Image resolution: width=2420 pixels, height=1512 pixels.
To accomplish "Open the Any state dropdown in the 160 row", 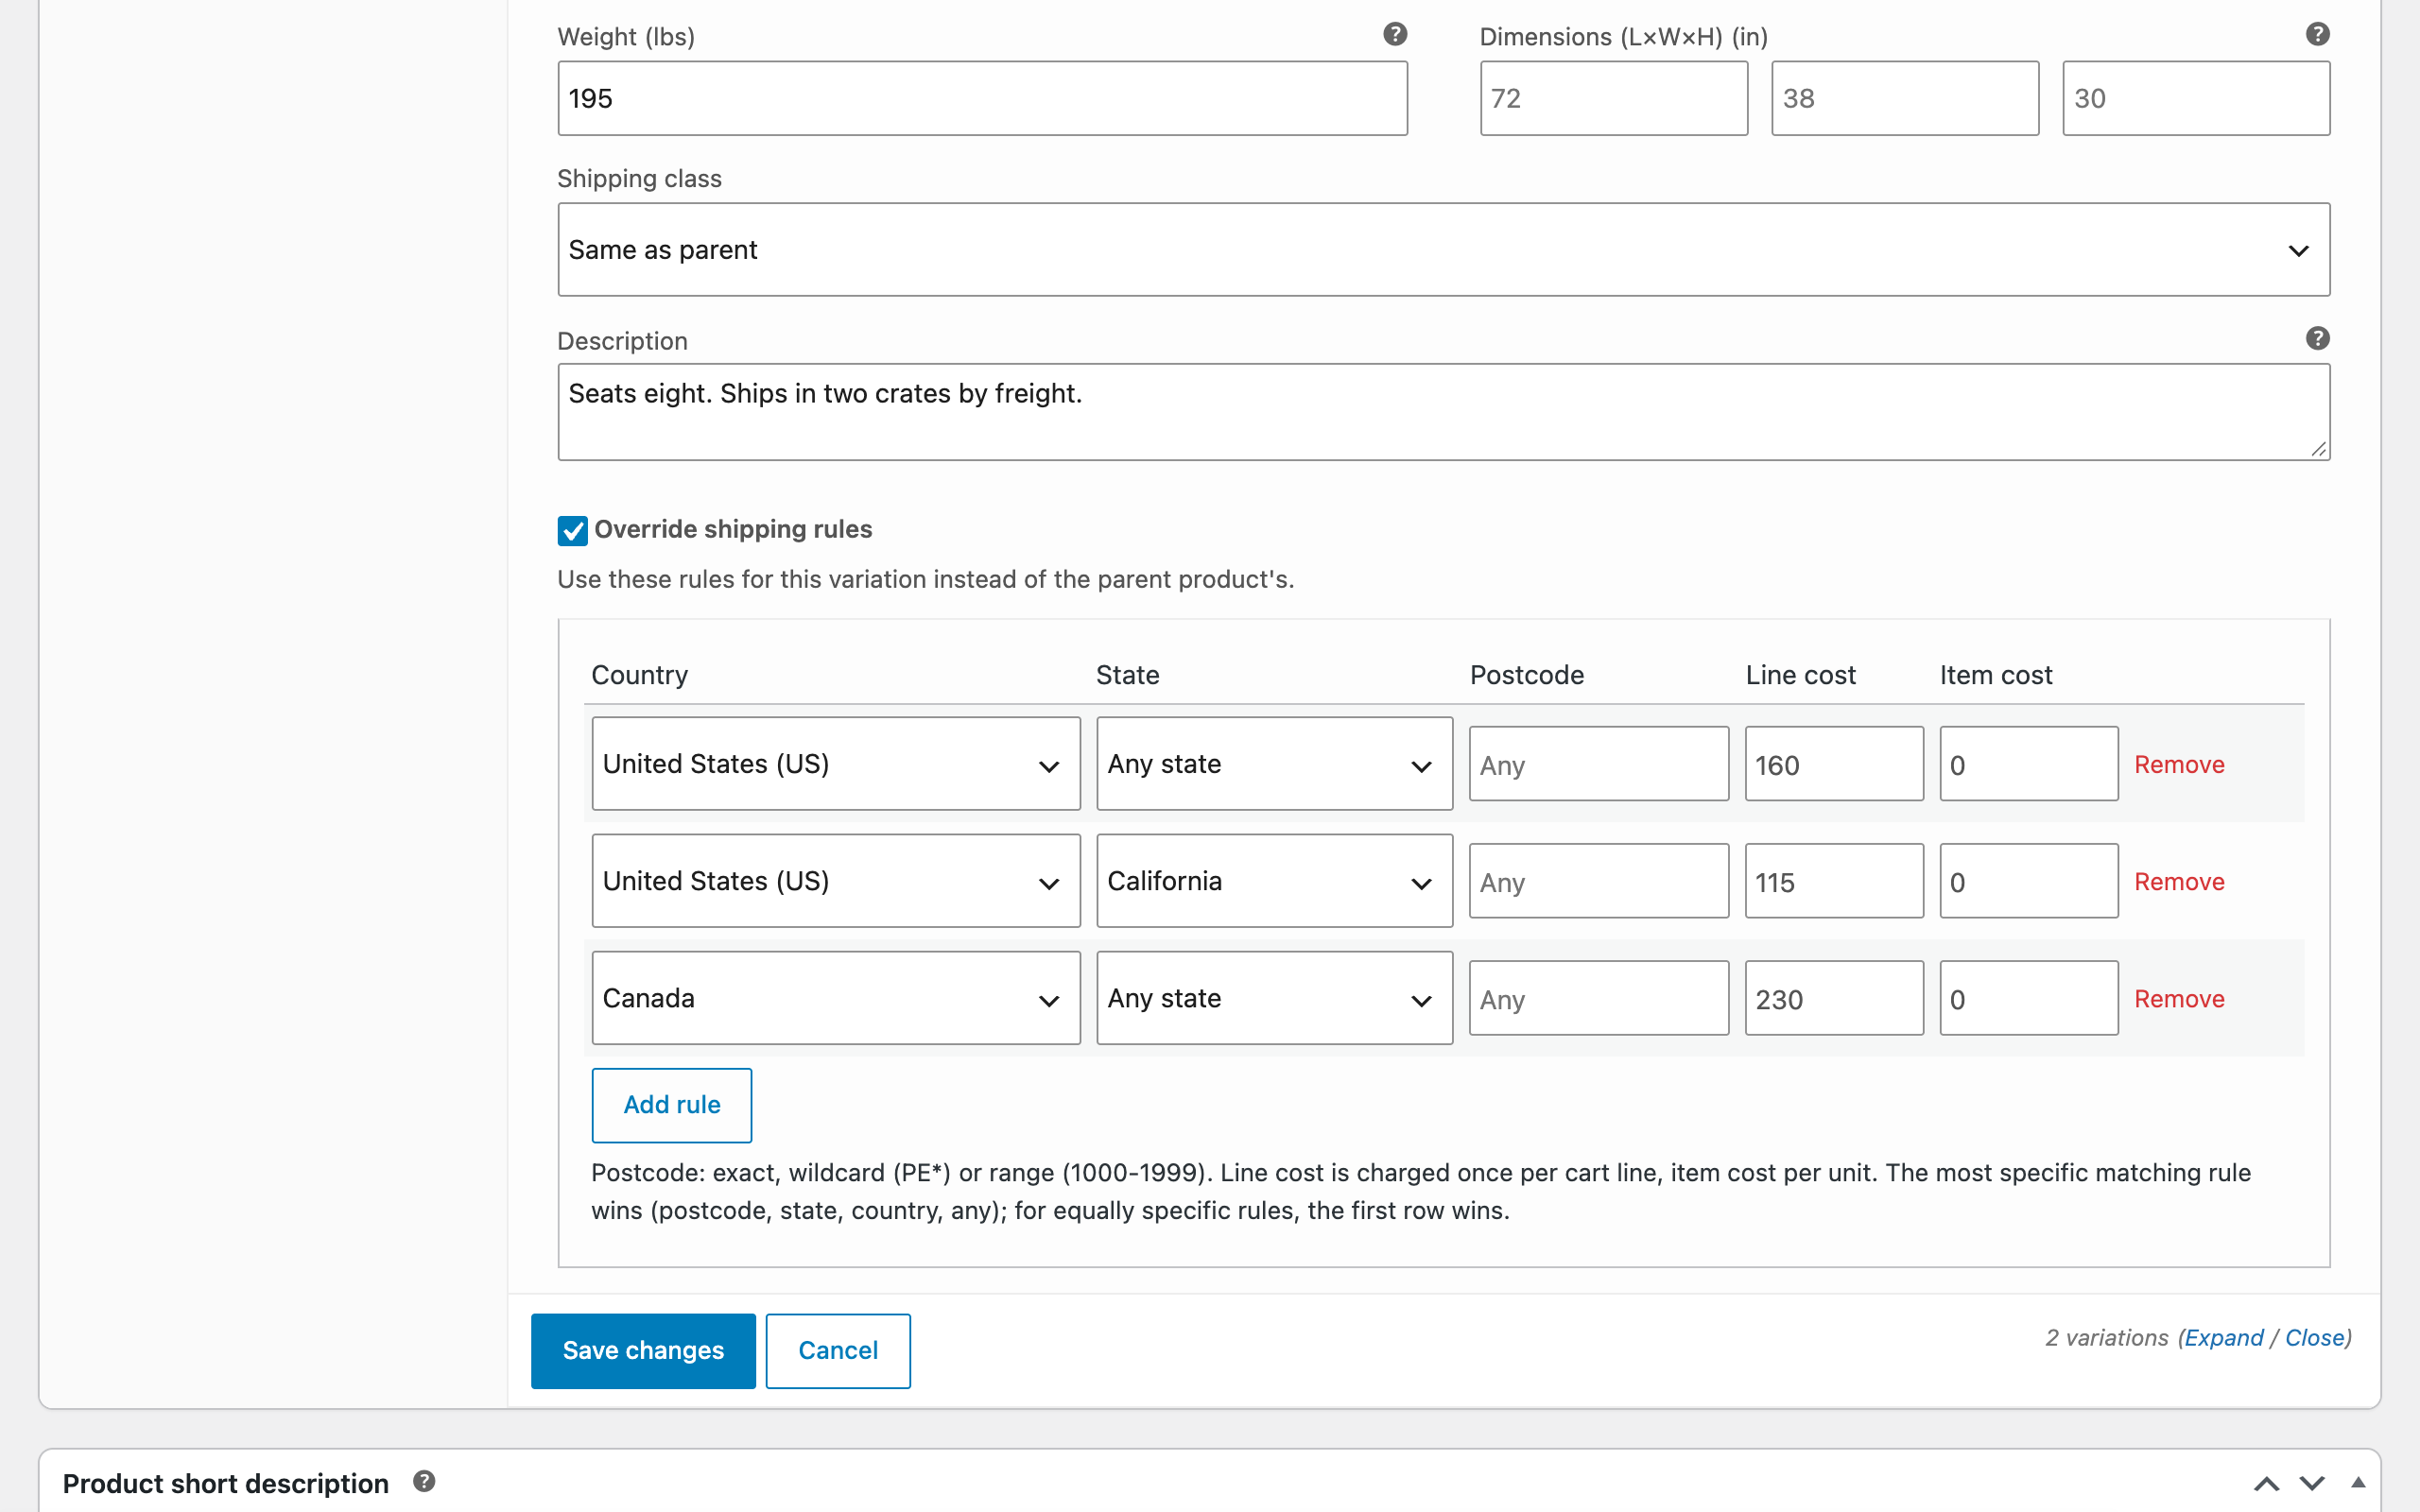I will [x=1274, y=764].
